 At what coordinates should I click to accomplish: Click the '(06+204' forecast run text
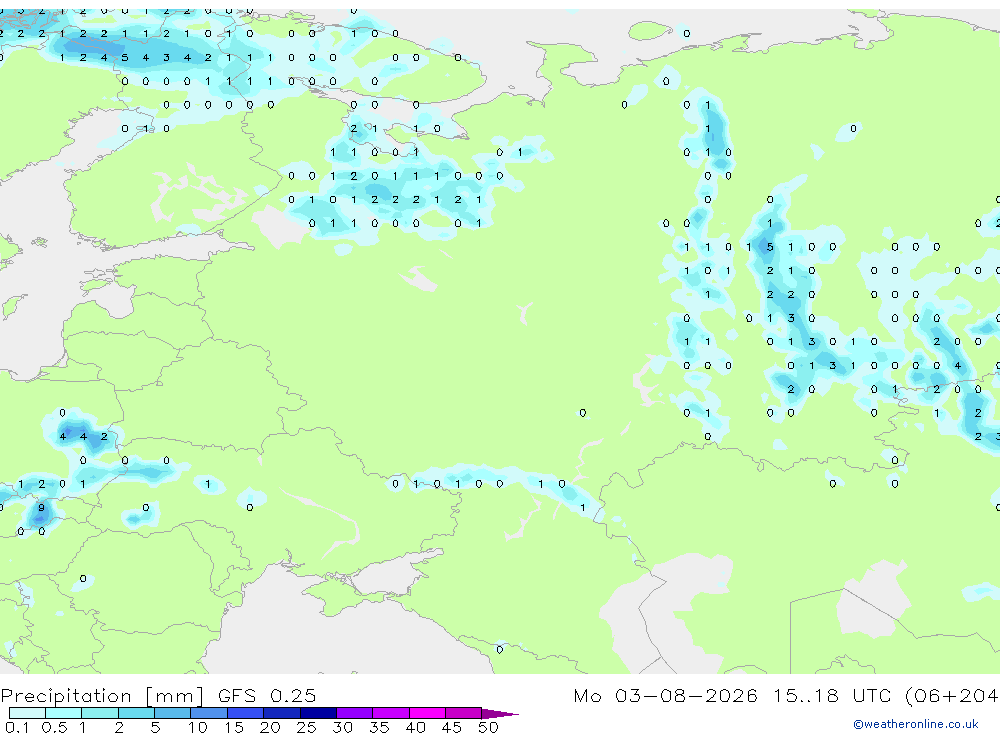(x=952, y=695)
